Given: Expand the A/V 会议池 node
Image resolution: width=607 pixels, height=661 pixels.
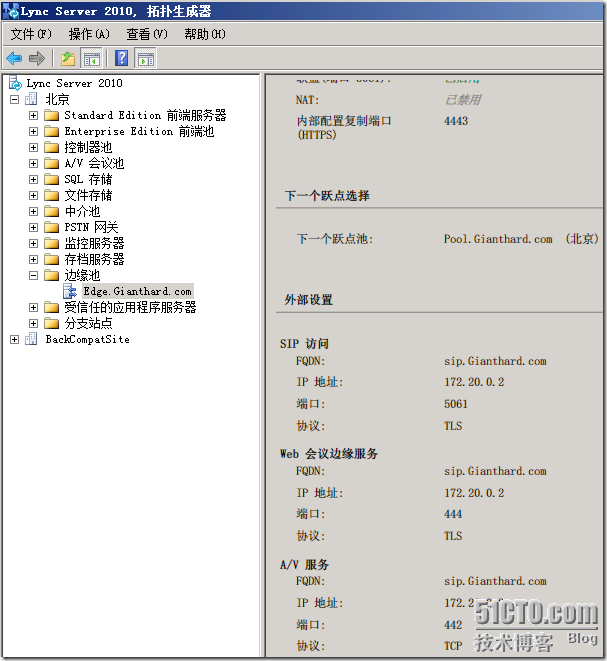Looking at the screenshot, I should (x=33, y=164).
